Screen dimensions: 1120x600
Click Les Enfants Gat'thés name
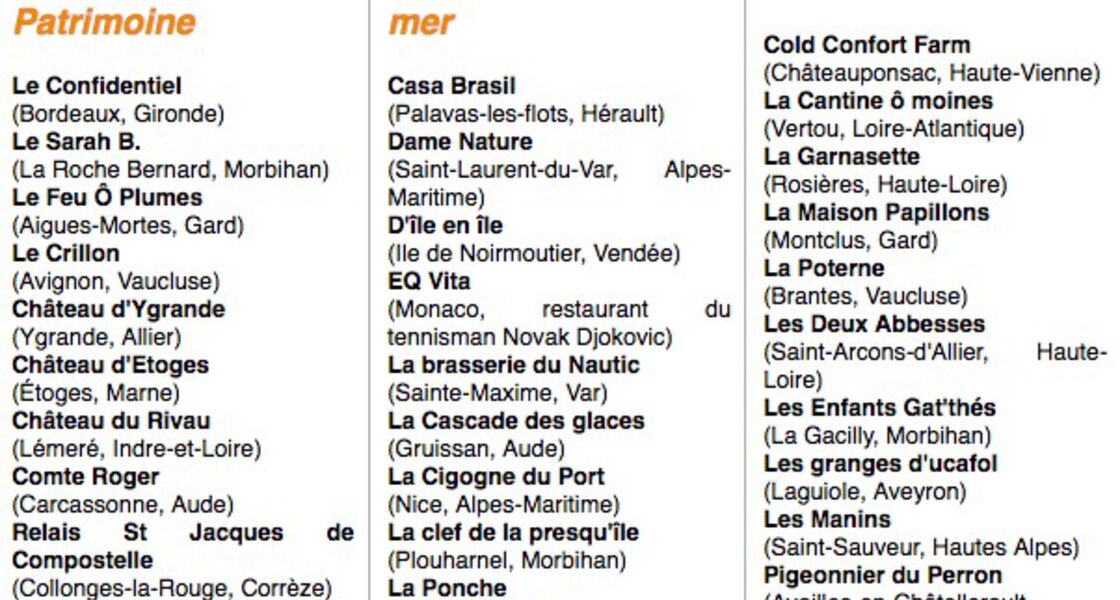tap(880, 408)
